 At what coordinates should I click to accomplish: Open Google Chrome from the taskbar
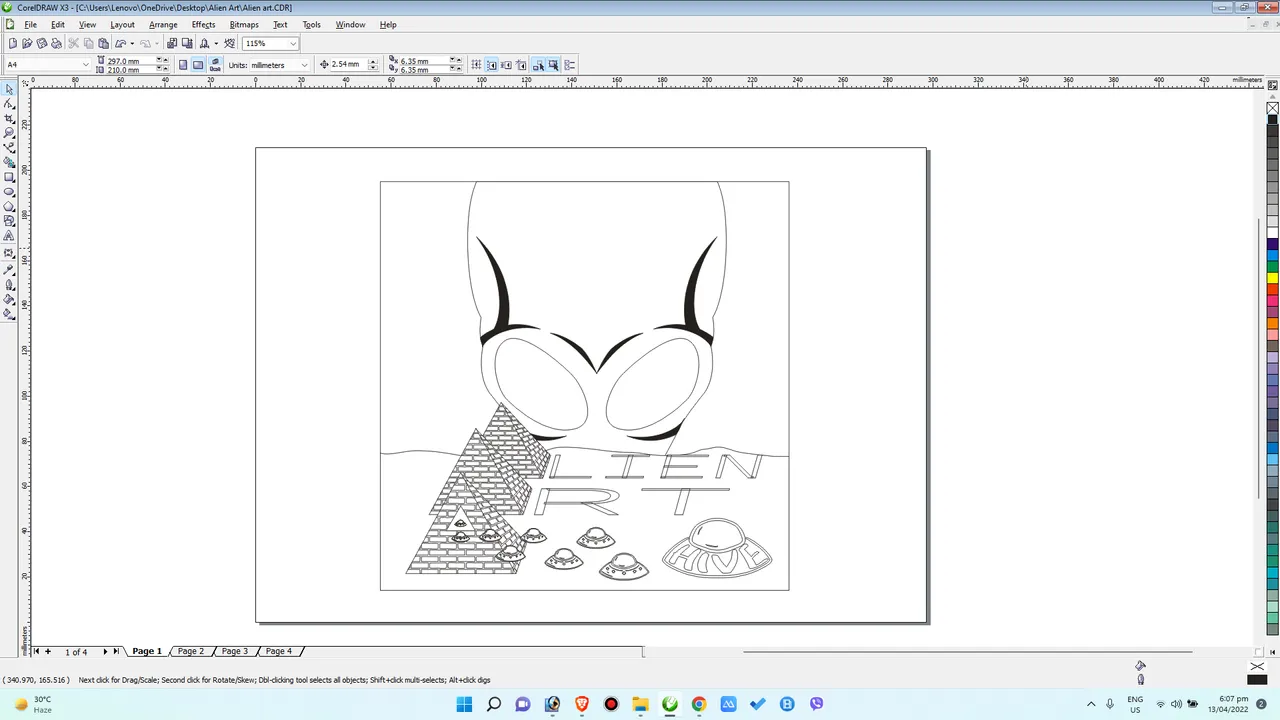pyautogui.click(x=699, y=704)
